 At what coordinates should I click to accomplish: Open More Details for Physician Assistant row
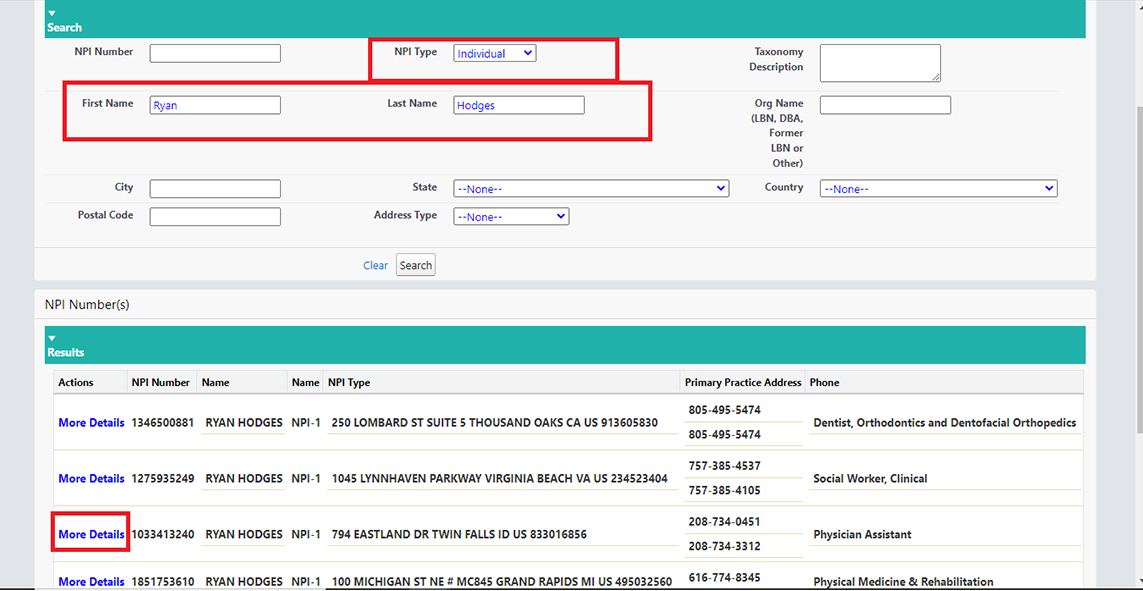click(x=91, y=535)
